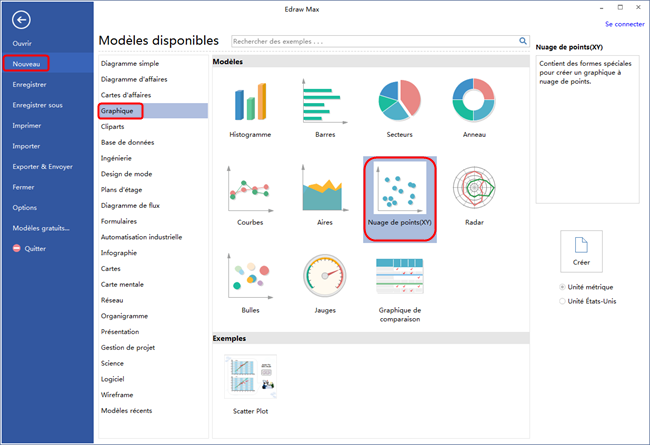Pick the Nuage de points(XY) template
Screen dimensions: 650x445
tap(400, 199)
